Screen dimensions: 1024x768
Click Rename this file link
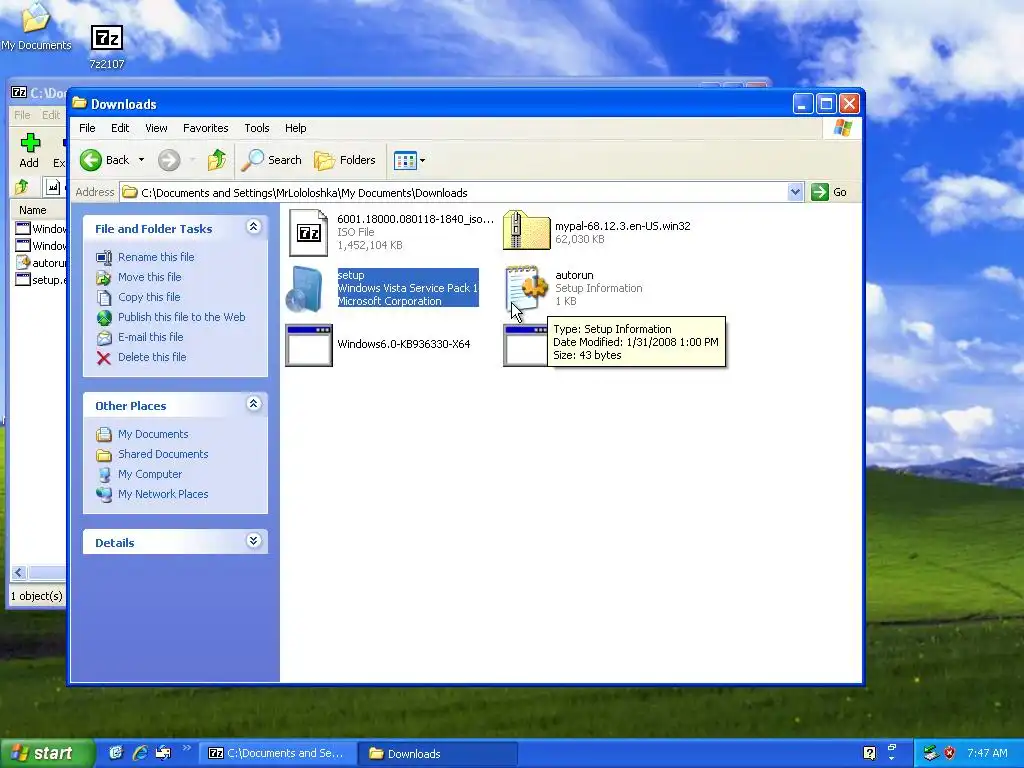(156, 257)
